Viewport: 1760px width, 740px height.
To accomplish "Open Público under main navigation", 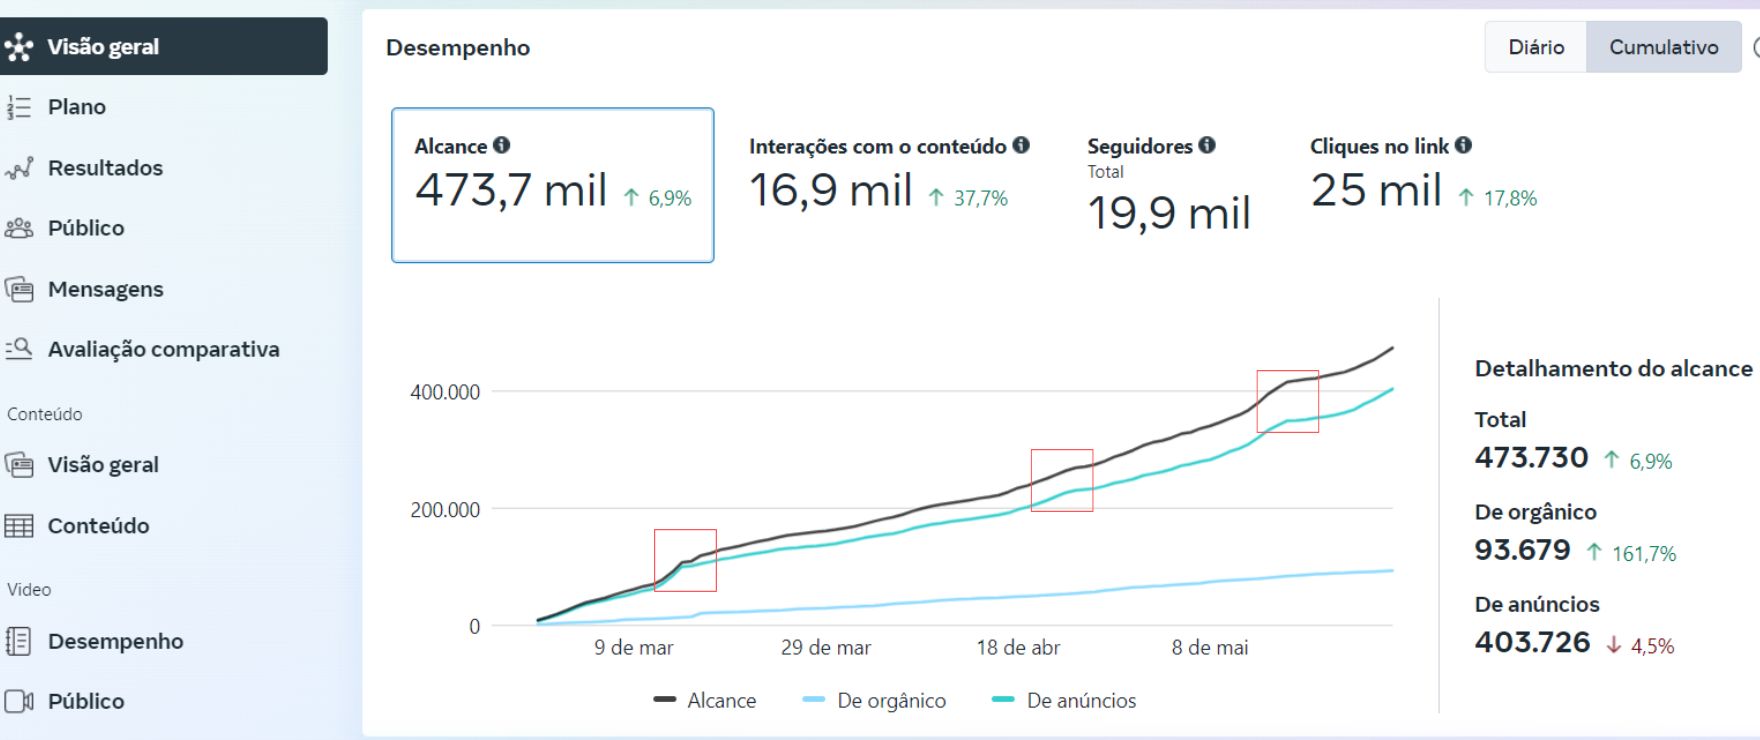I will 86,228.
